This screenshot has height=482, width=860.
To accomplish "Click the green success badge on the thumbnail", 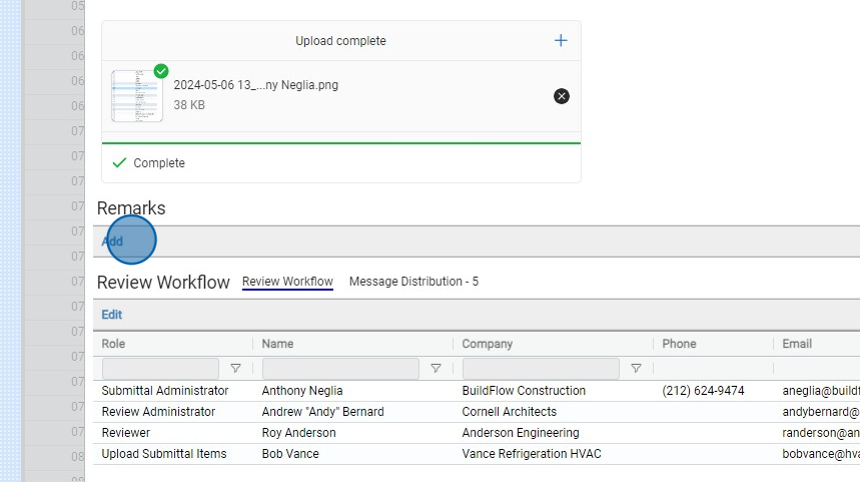I will click(161, 71).
